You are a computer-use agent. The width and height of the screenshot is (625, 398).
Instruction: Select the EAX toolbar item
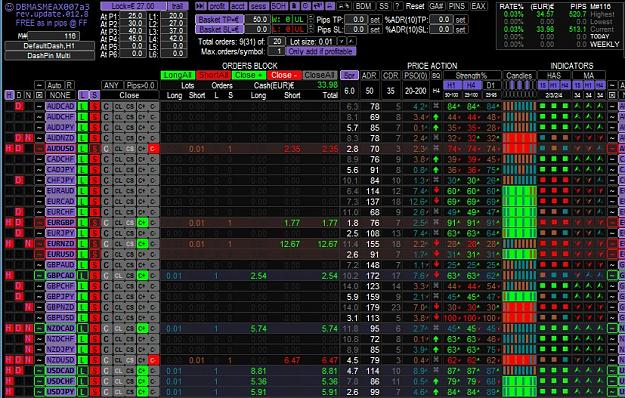coord(478,6)
